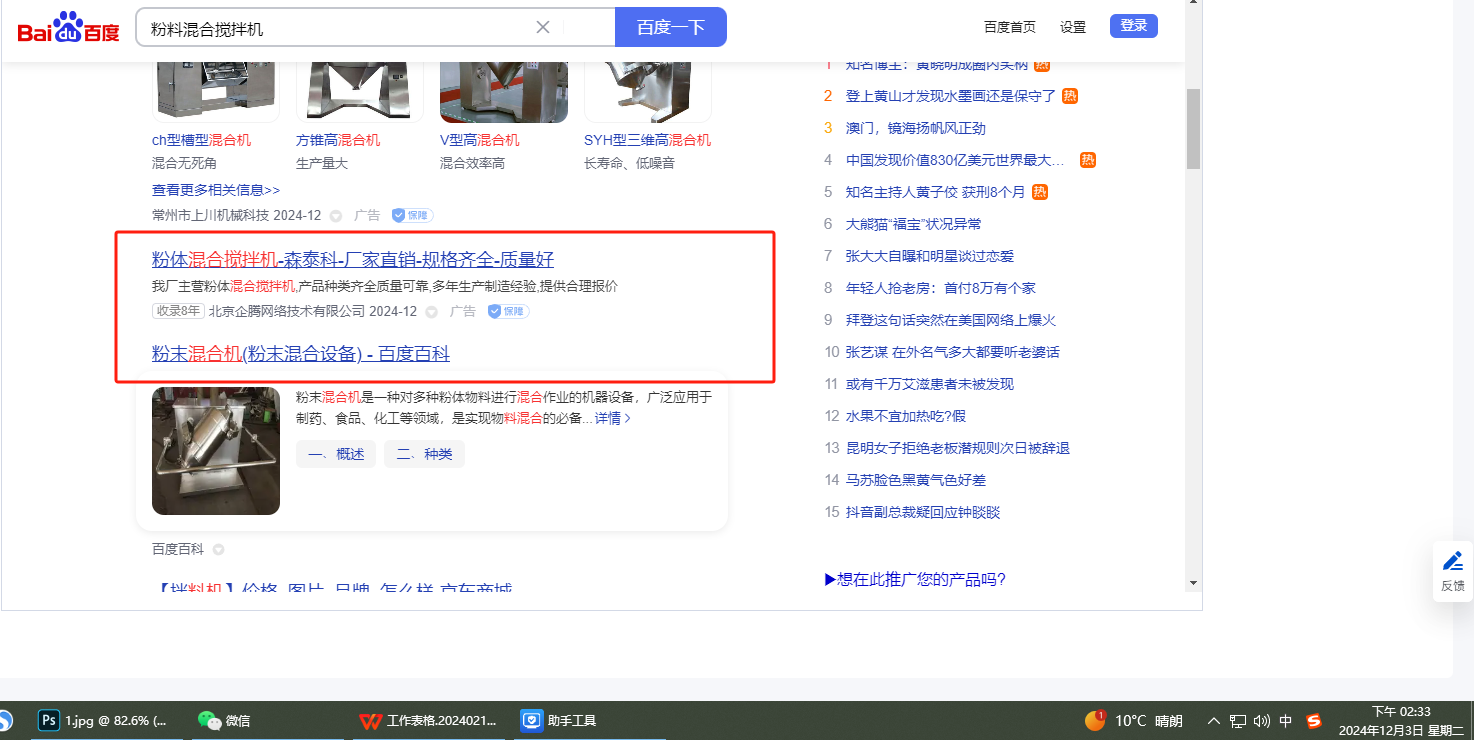The image size is (1474, 740).
Task: Click the 广告 label beside 常州市上川机械科技
Action: (x=367, y=215)
